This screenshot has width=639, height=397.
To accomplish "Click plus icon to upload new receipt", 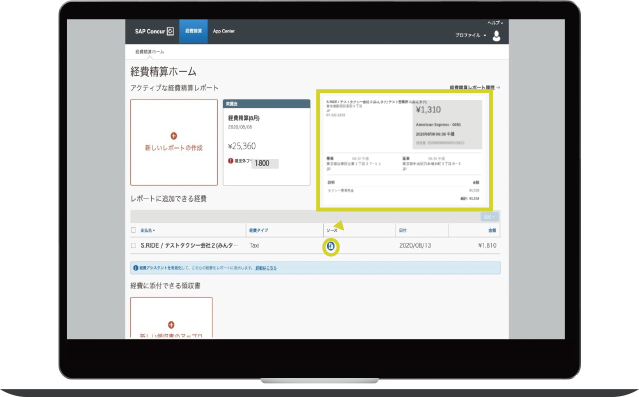I will (x=171, y=325).
